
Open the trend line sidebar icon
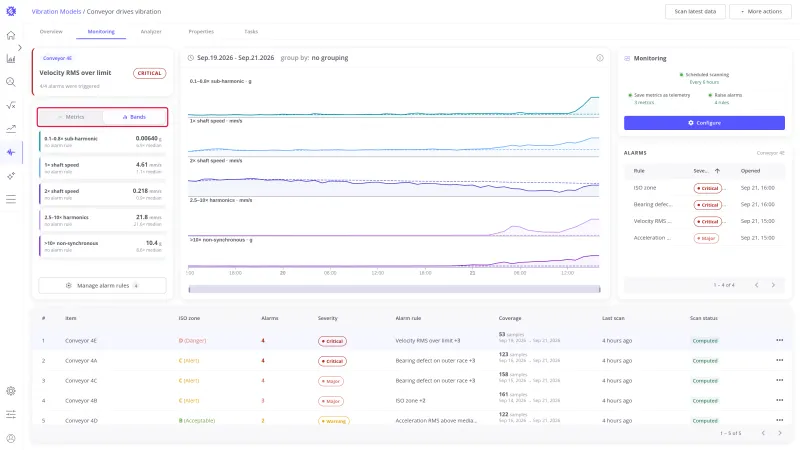pos(11,129)
